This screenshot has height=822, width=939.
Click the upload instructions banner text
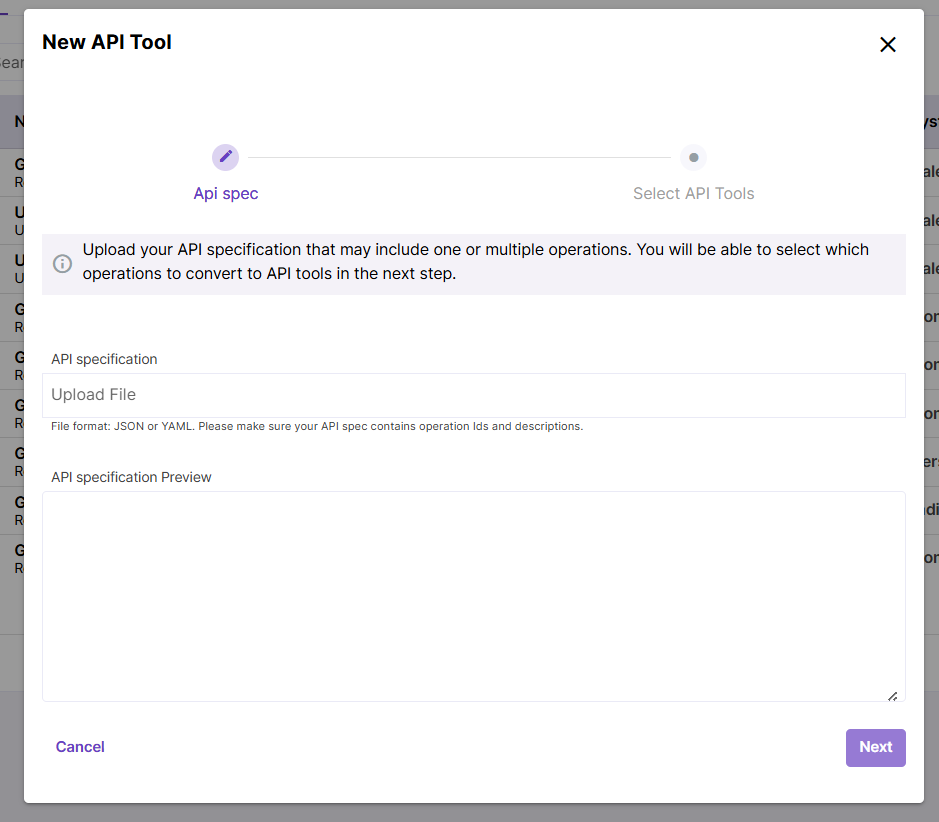475,262
